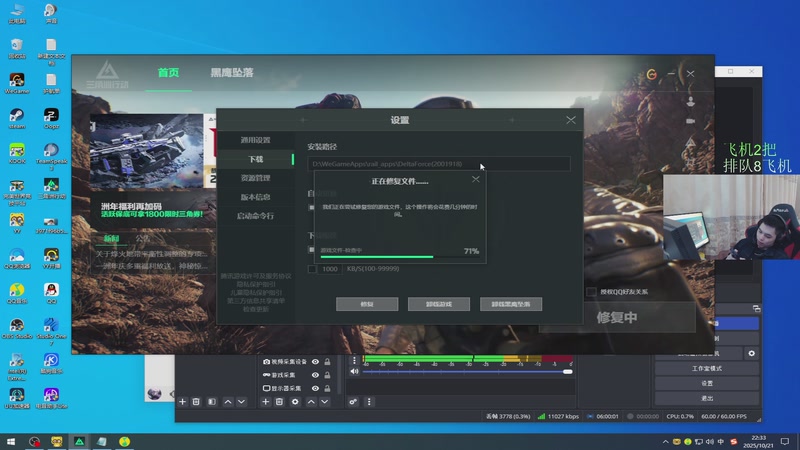Move scene down with OBS scenes down arrow
Screen dimensions: 800x450
click(x=241, y=402)
